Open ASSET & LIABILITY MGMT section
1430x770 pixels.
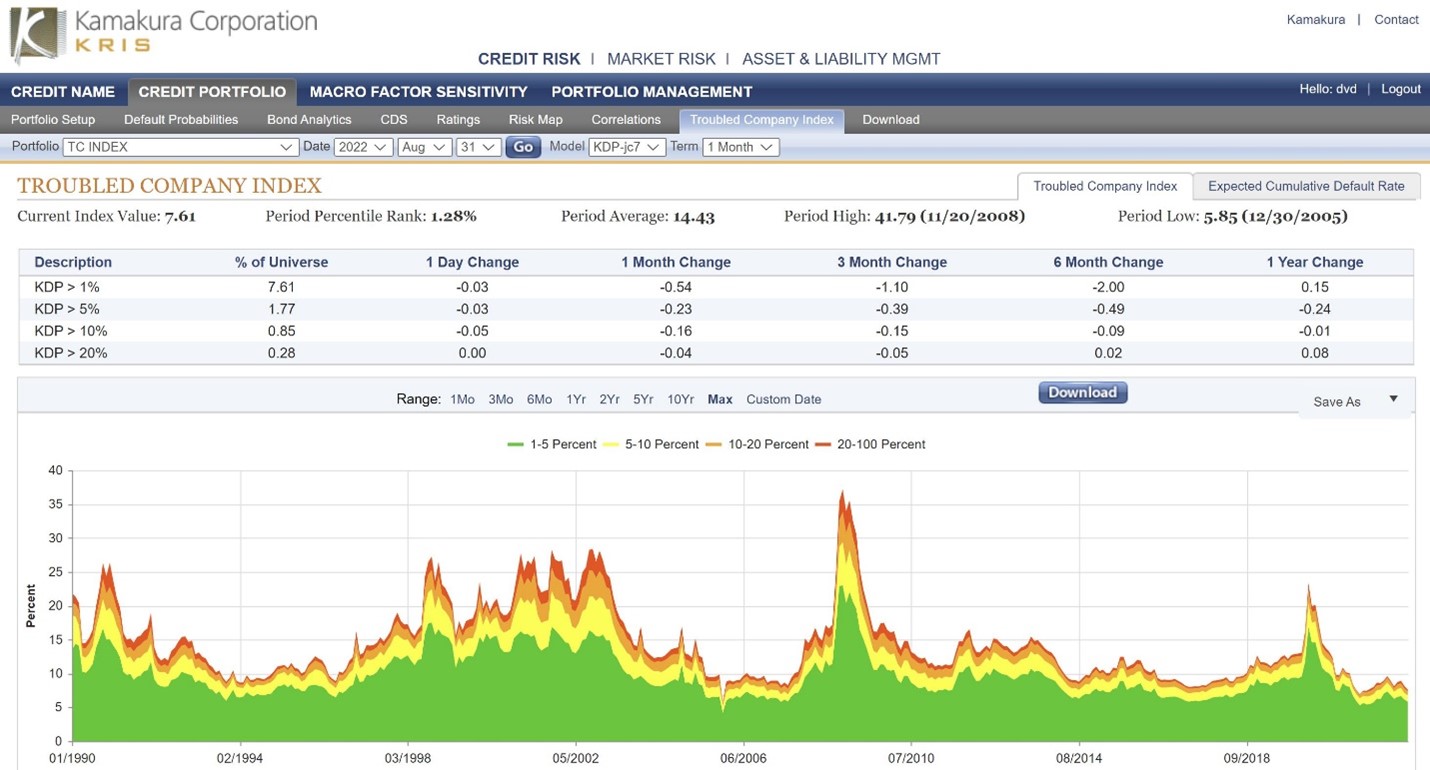click(841, 59)
